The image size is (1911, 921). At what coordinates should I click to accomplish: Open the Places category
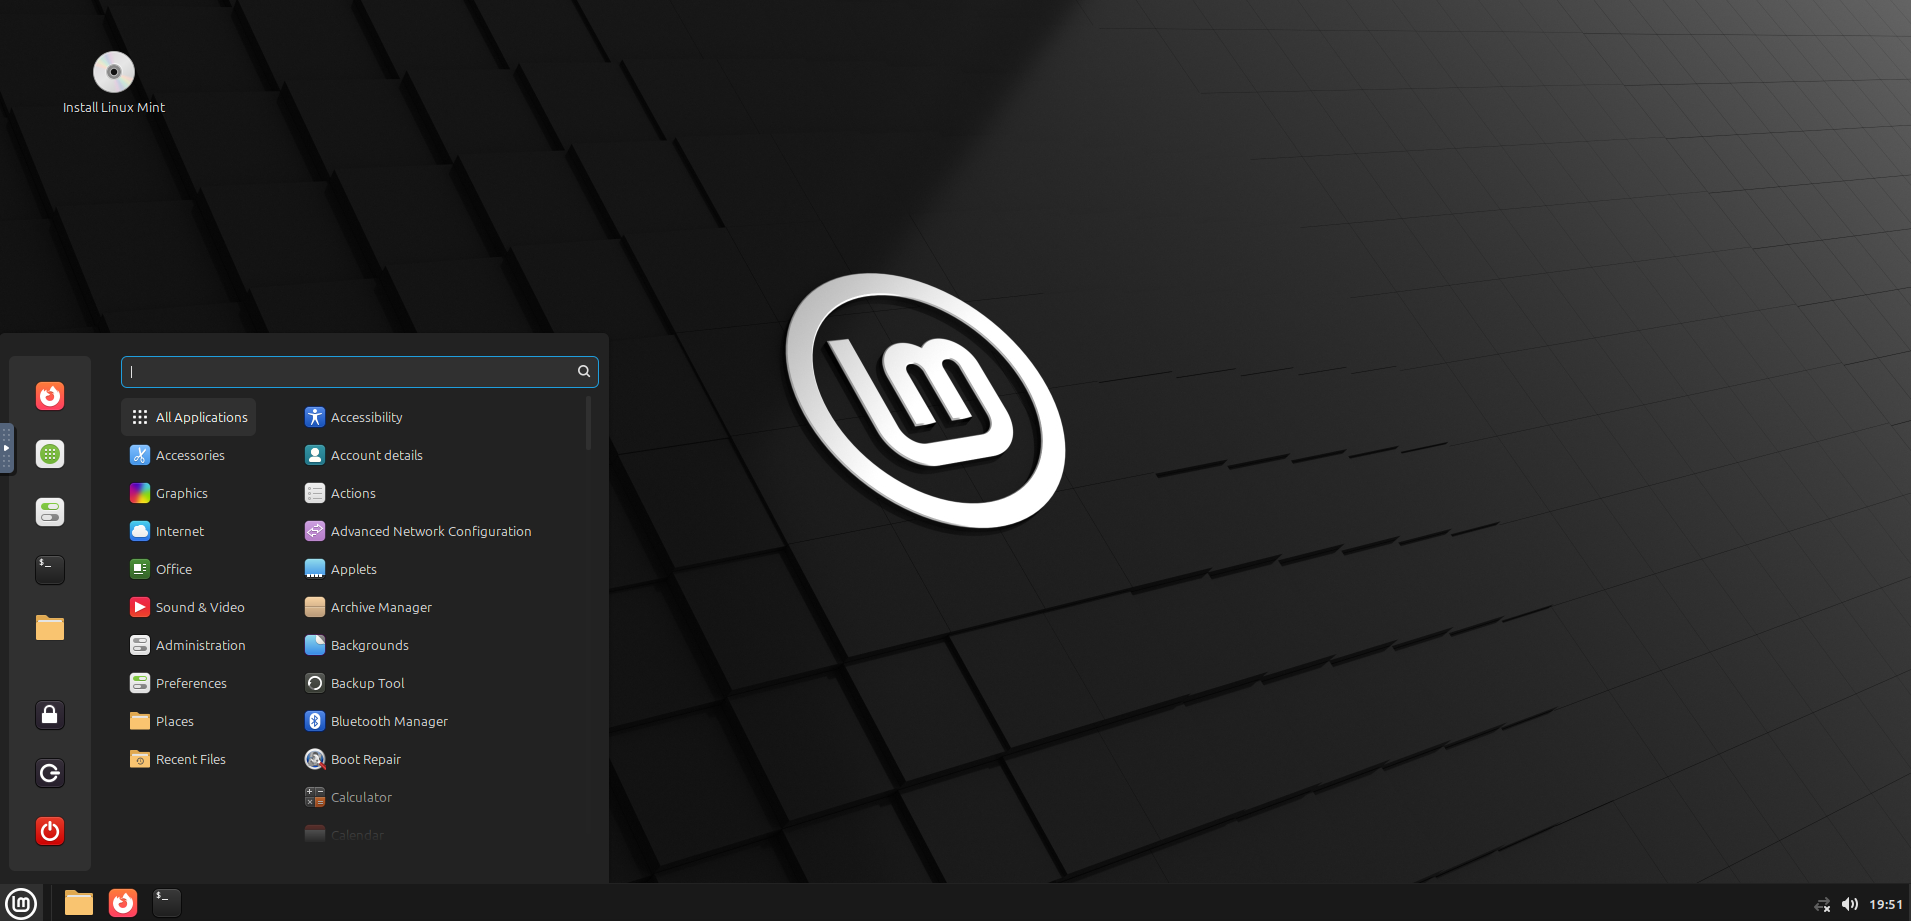189,721
